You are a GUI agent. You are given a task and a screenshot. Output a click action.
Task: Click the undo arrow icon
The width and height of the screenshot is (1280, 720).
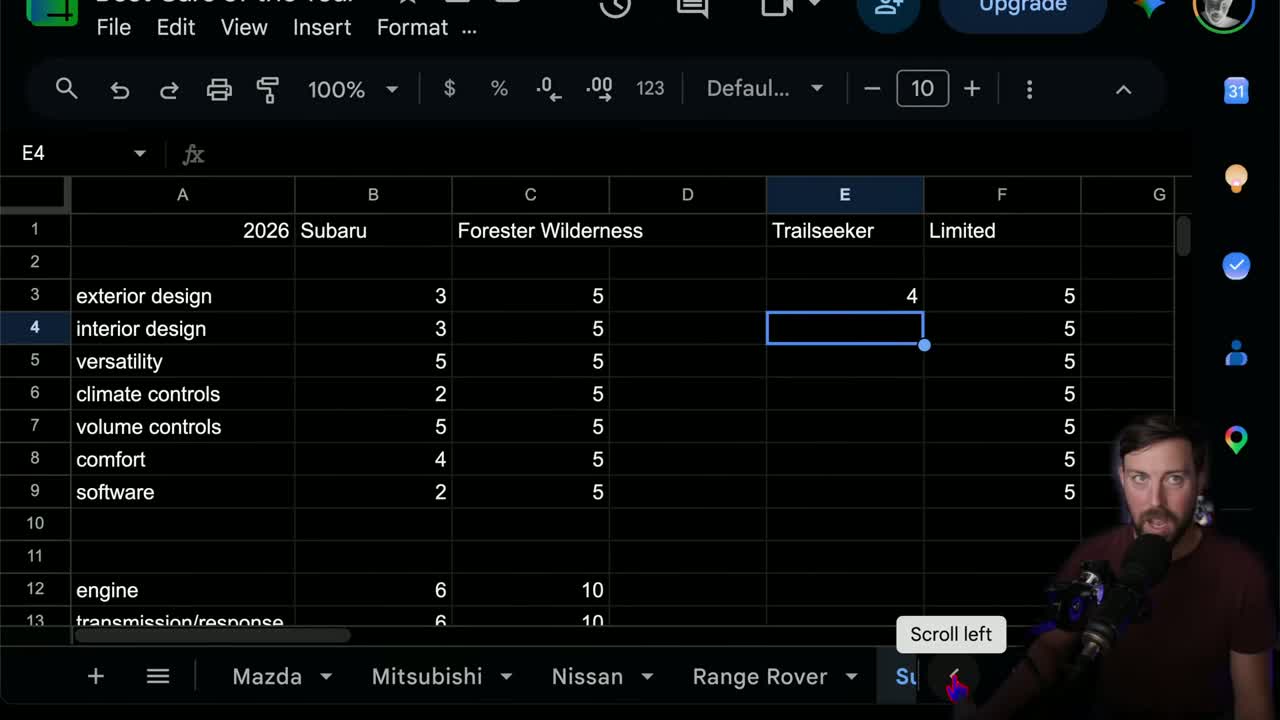pos(120,90)
